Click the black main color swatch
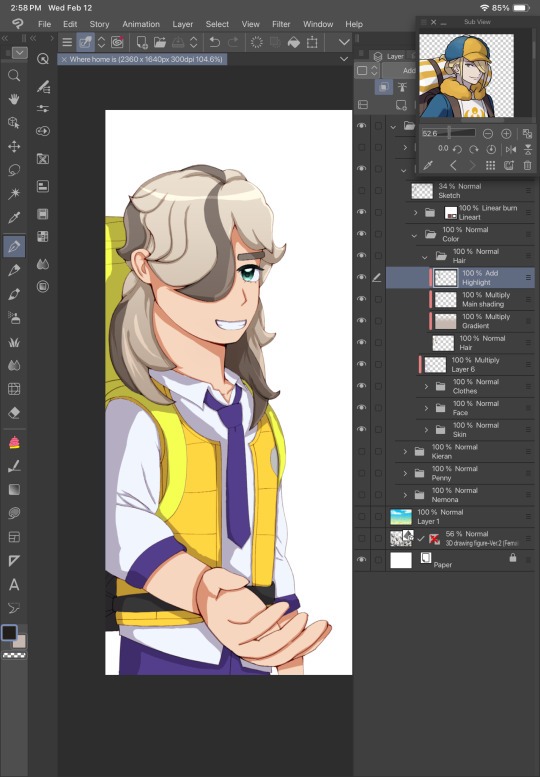 (x=9, y=632)
